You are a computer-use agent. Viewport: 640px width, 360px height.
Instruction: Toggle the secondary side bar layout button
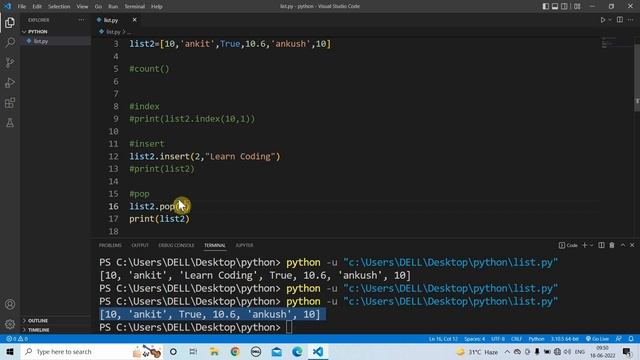click(564, 6)
